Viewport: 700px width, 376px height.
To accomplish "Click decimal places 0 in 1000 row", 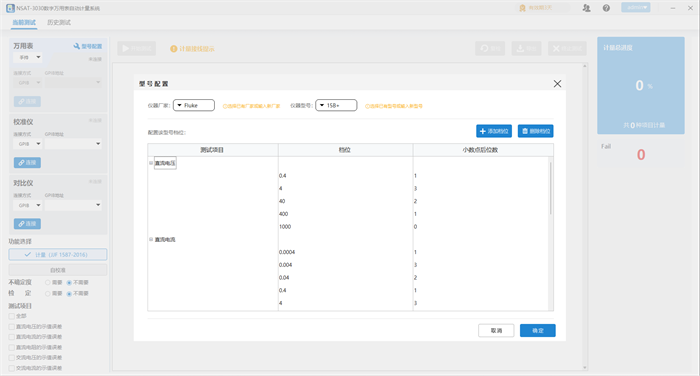I will click(415, 227).
